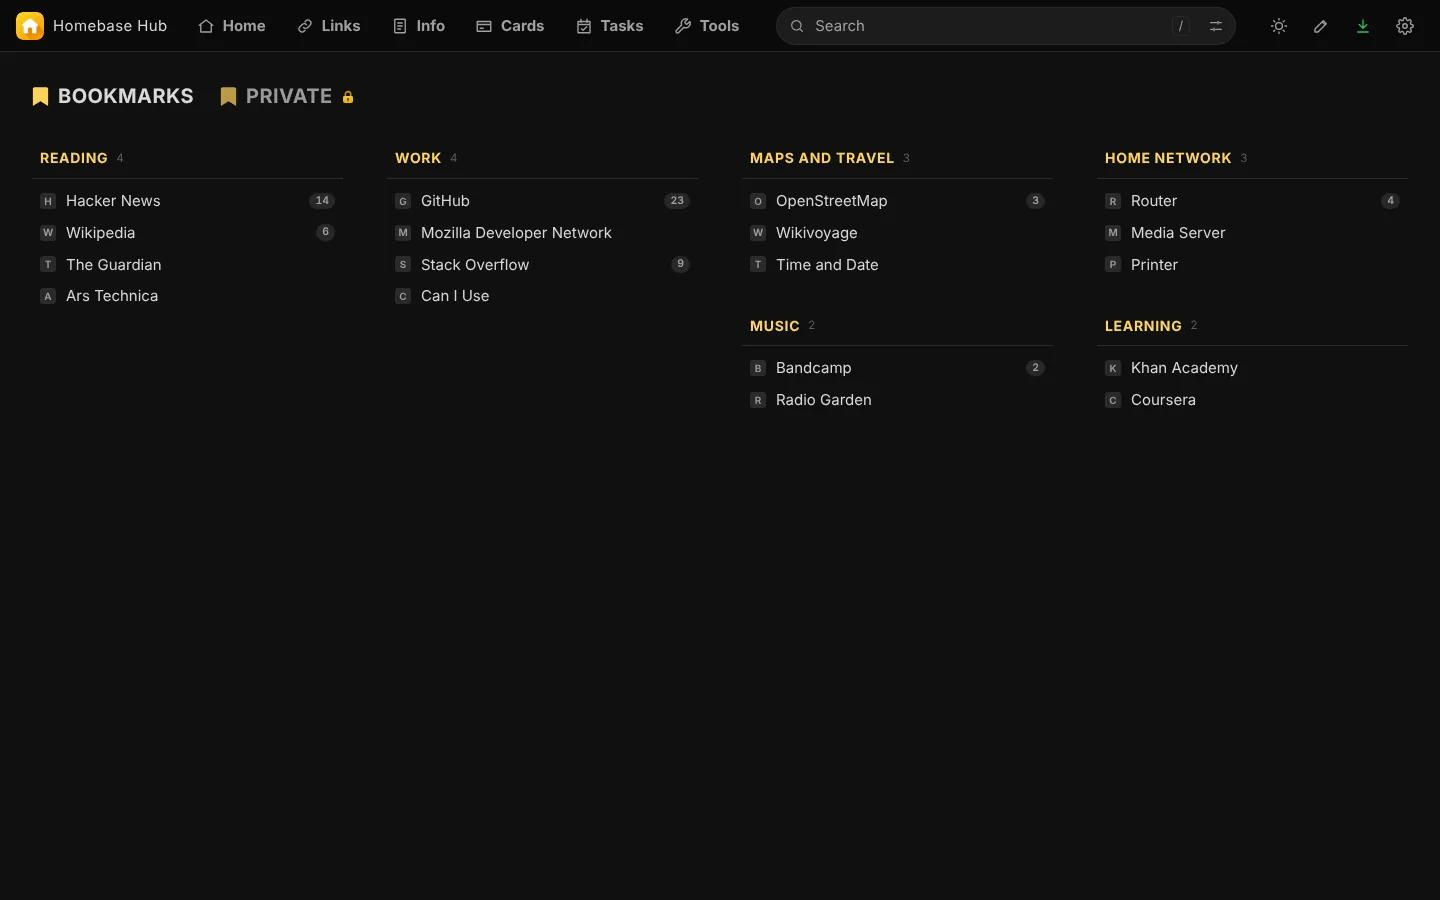Open the Ars Technica bookmark
This screenshot has width=1440, height=900.
pos(188,296)
